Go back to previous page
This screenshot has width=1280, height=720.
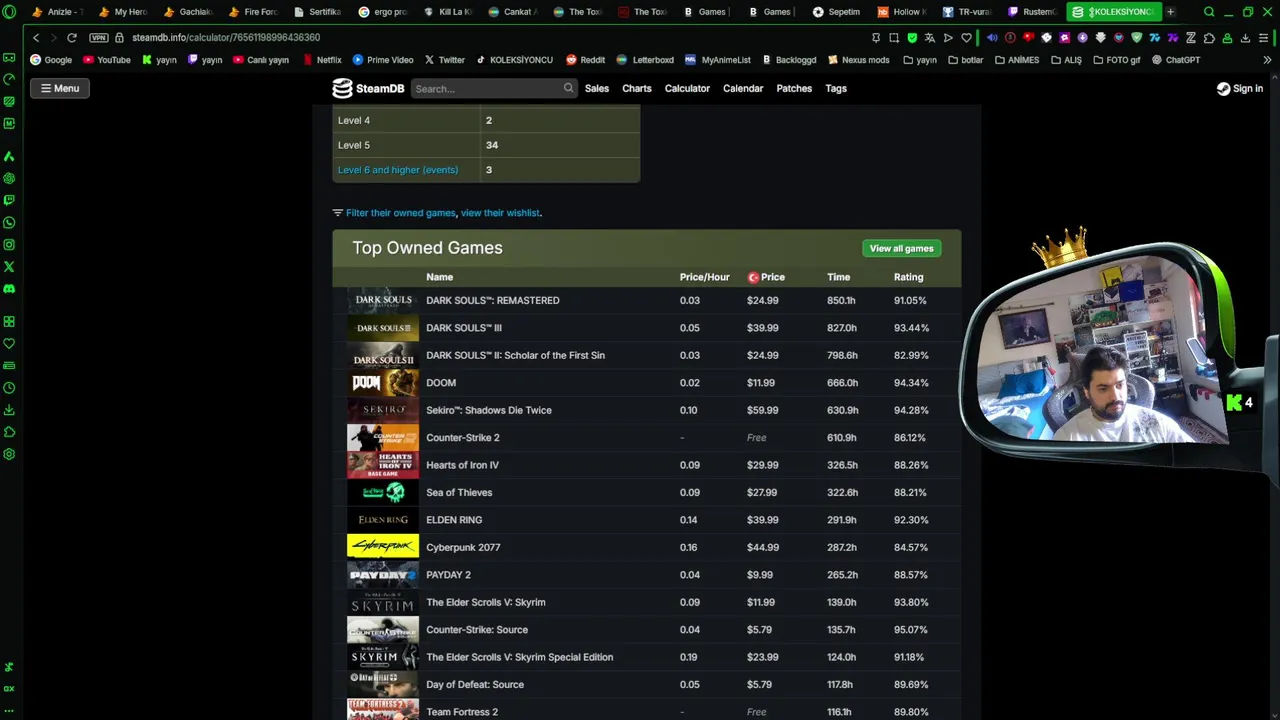click(x=36, y=37)
